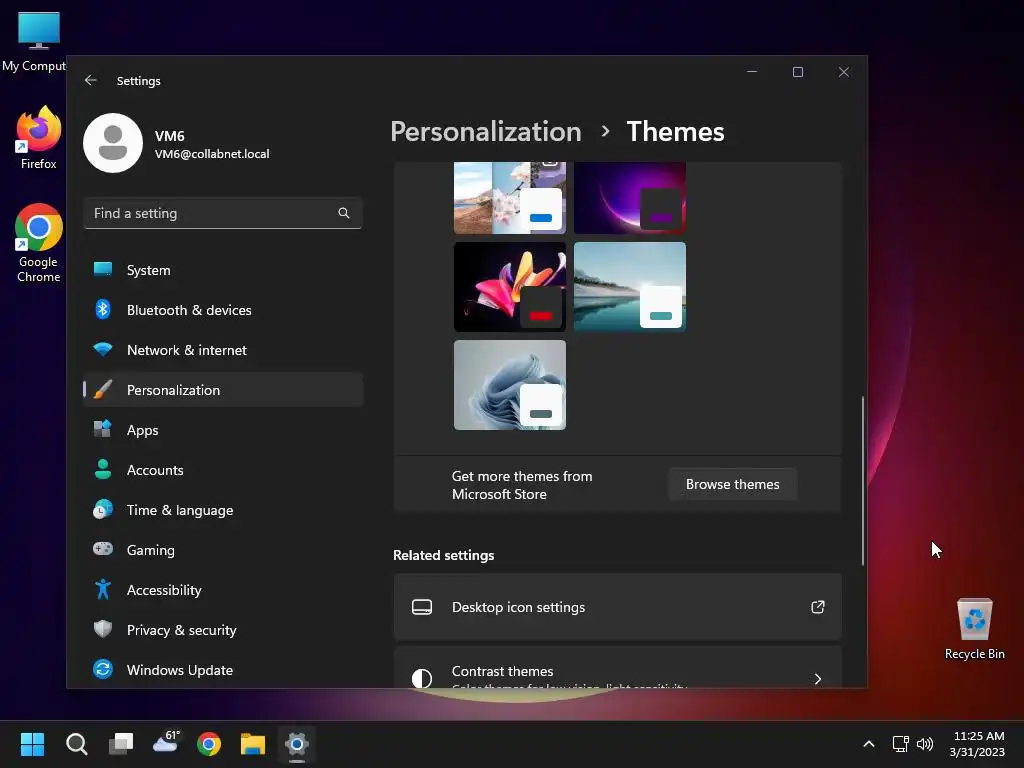Open the VM6 user profile picture
The height and width of the screenshot is (768, 1024).
pos(113,143)
